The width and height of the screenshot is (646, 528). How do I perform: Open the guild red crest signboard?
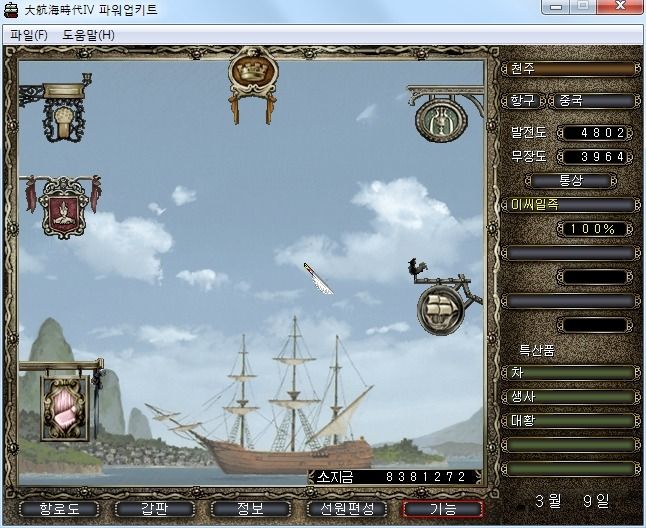63,207
